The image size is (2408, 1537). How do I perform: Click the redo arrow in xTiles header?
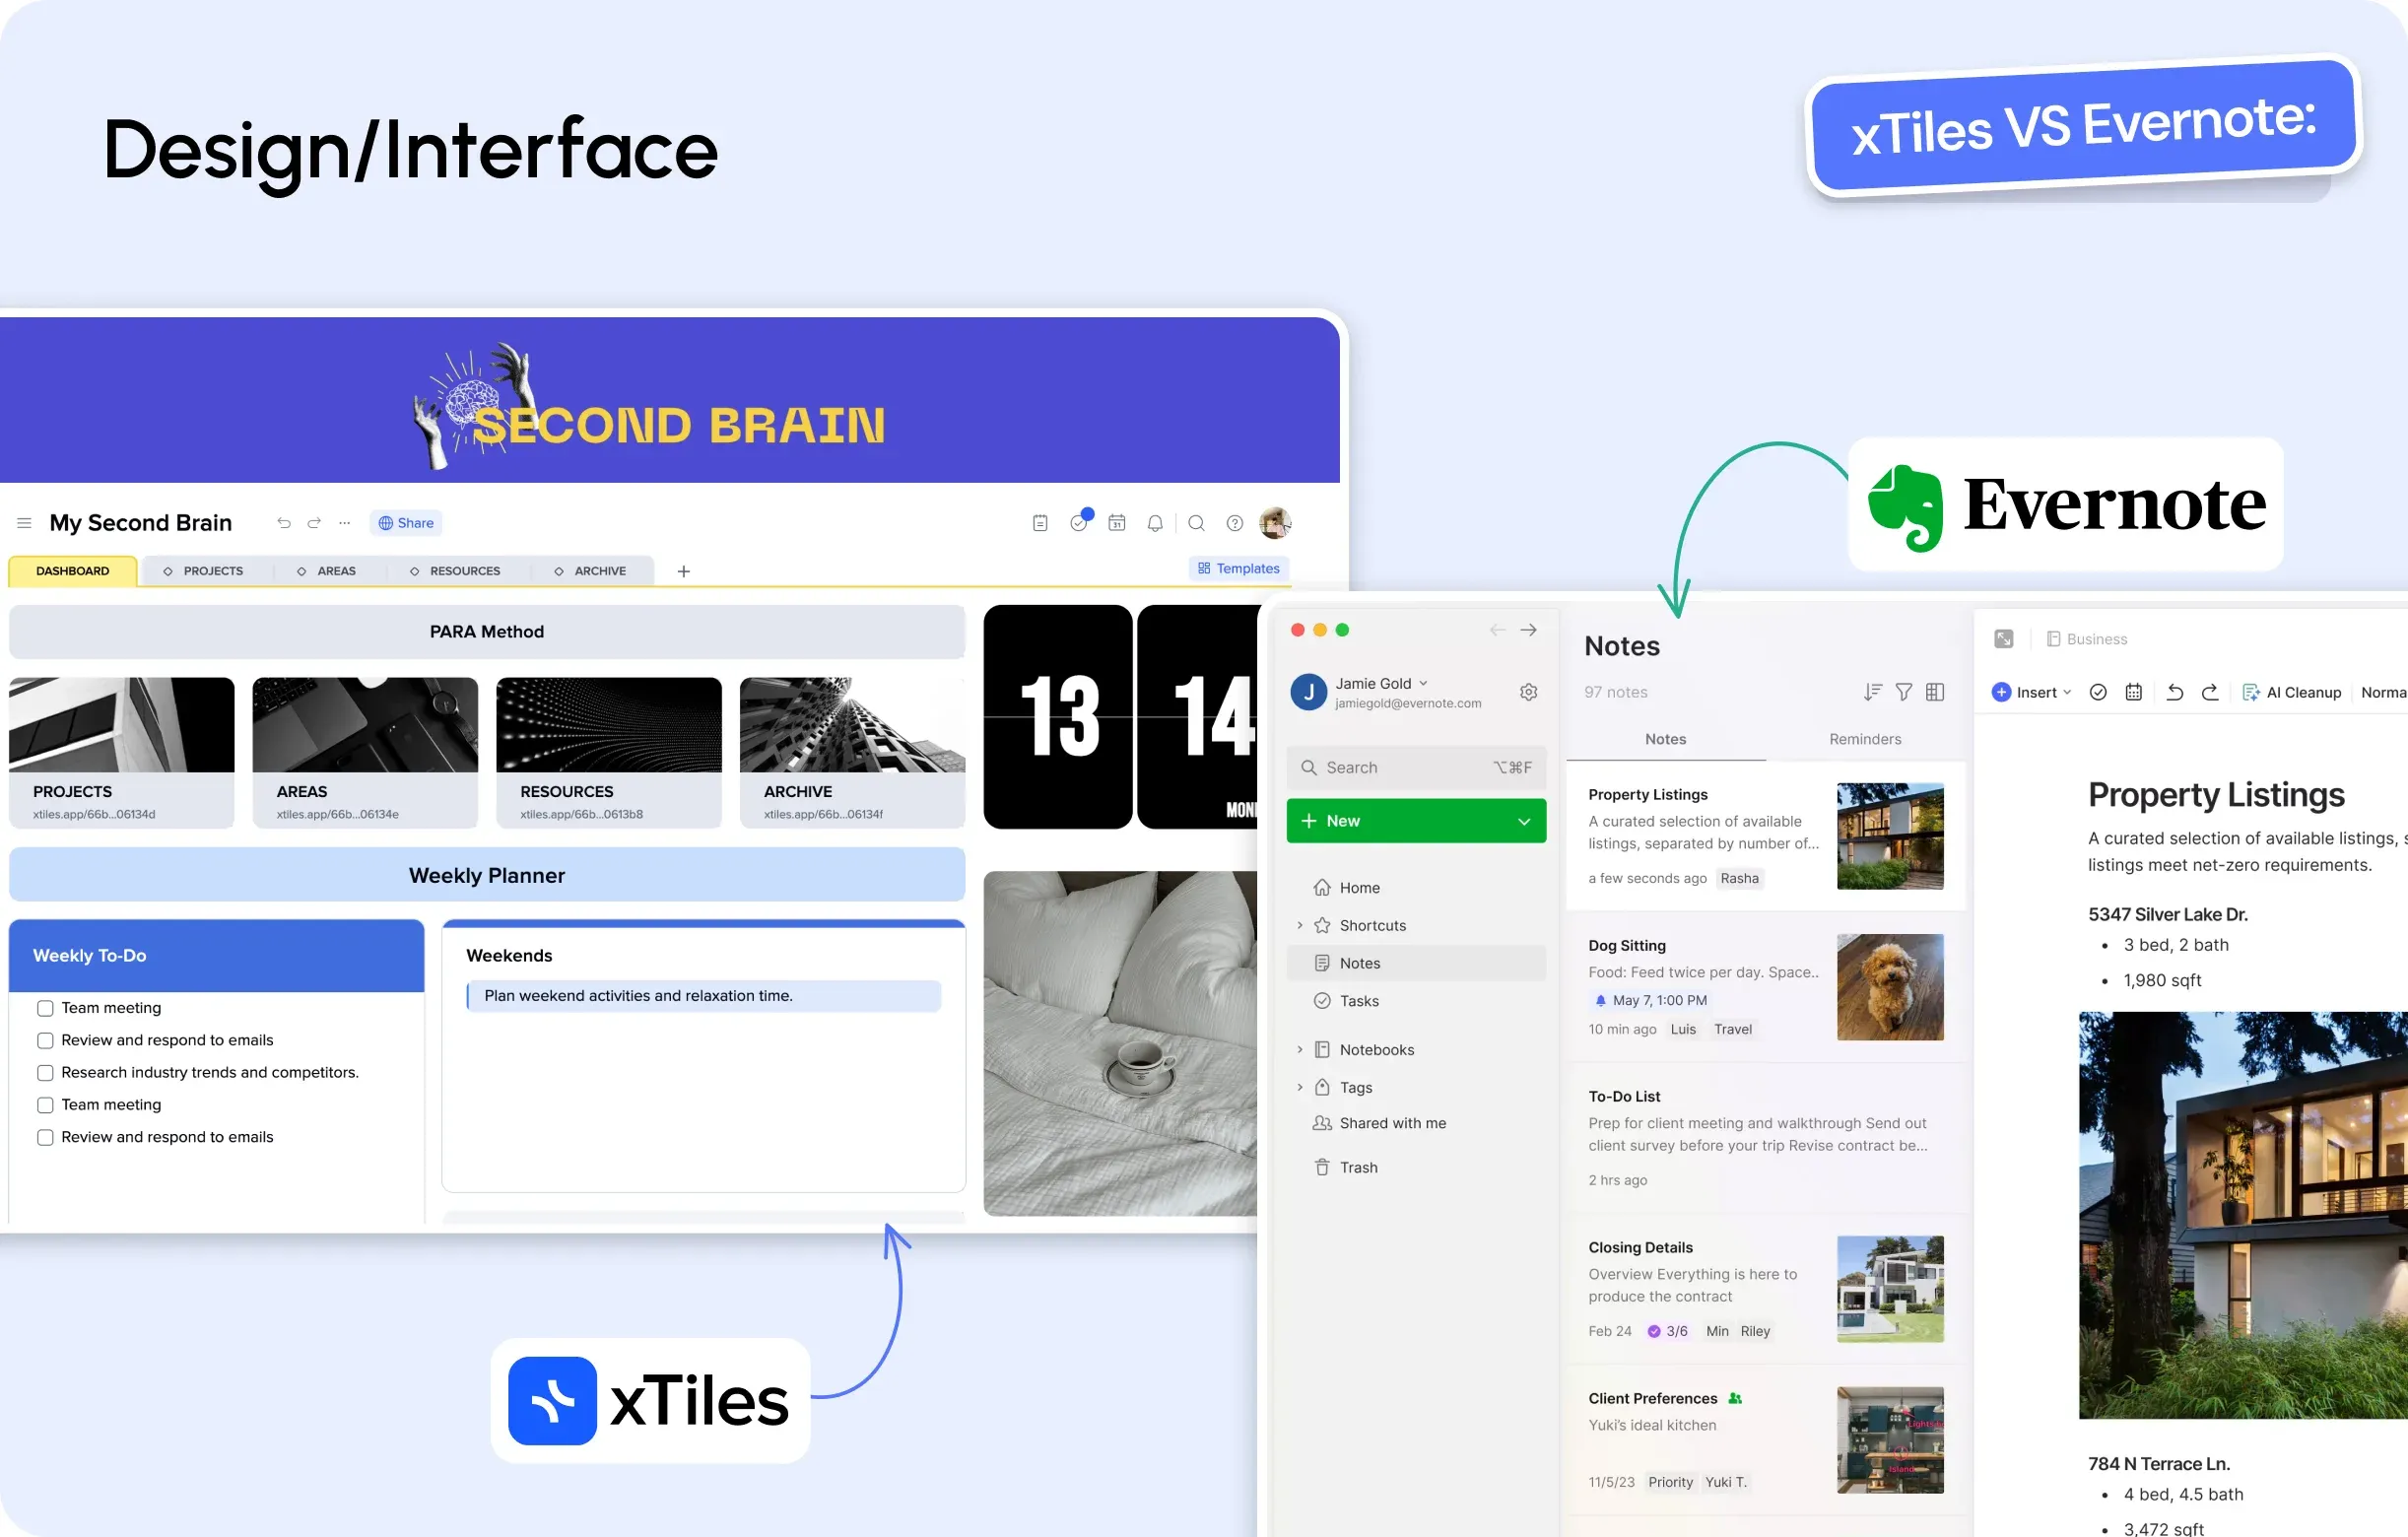[314, 523]
